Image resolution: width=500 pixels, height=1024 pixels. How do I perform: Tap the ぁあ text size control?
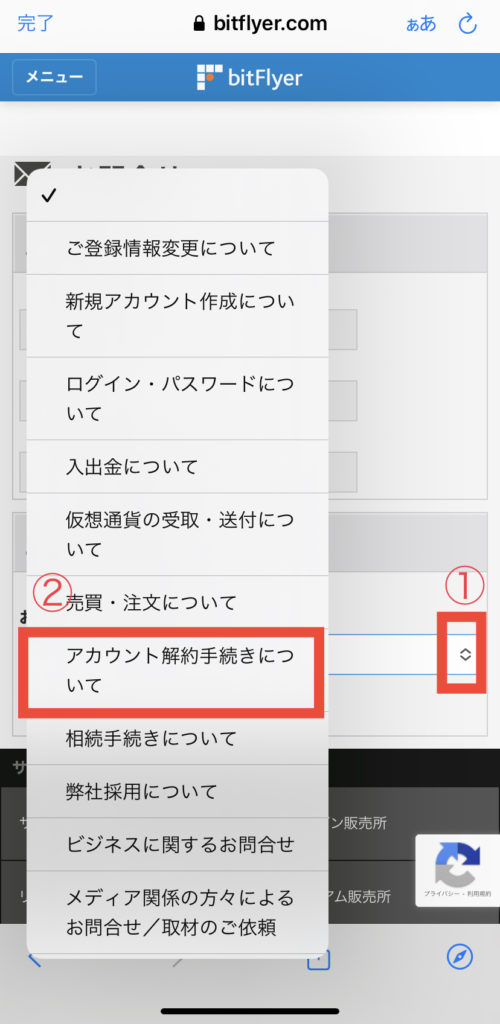[421, 24]
